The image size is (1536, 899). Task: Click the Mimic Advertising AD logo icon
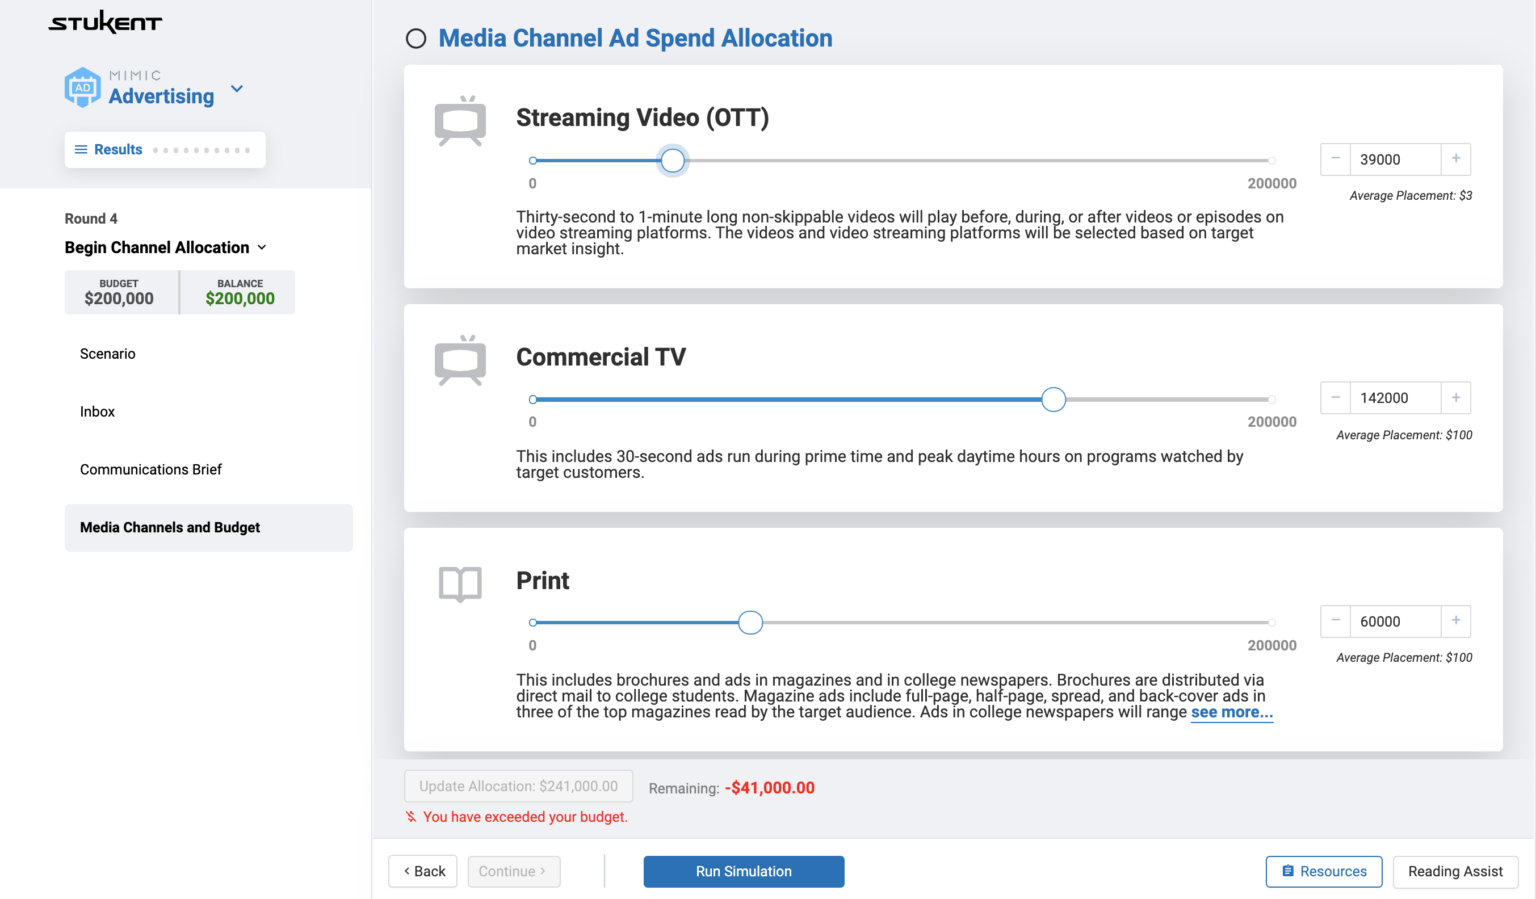(x=82, y=88)
